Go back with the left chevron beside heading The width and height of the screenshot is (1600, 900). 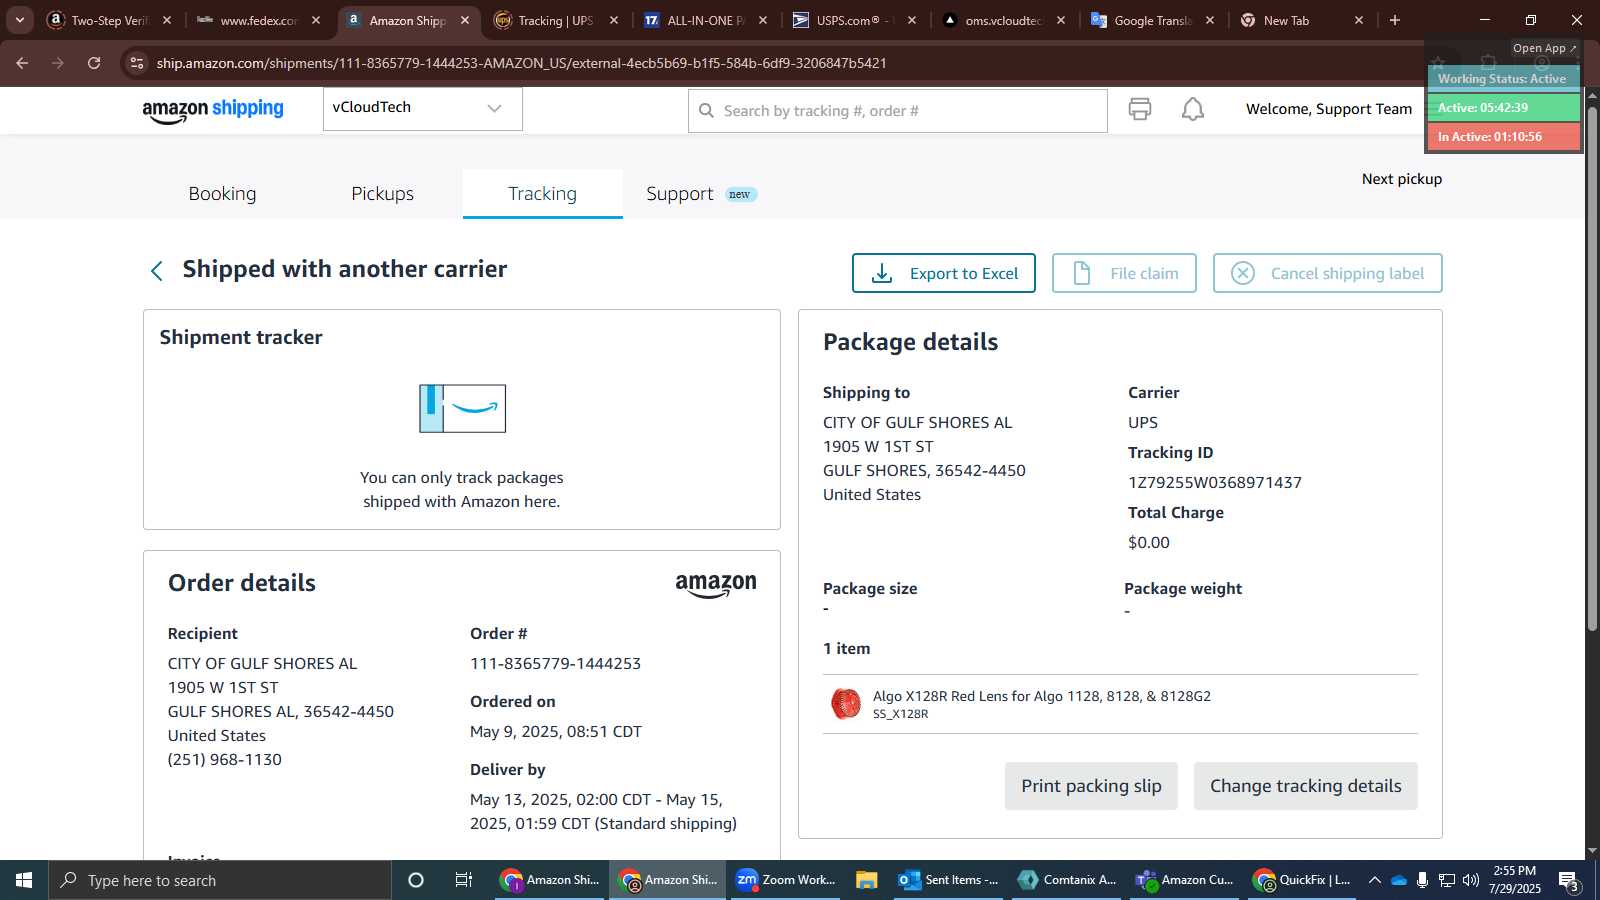coord(157,271)
